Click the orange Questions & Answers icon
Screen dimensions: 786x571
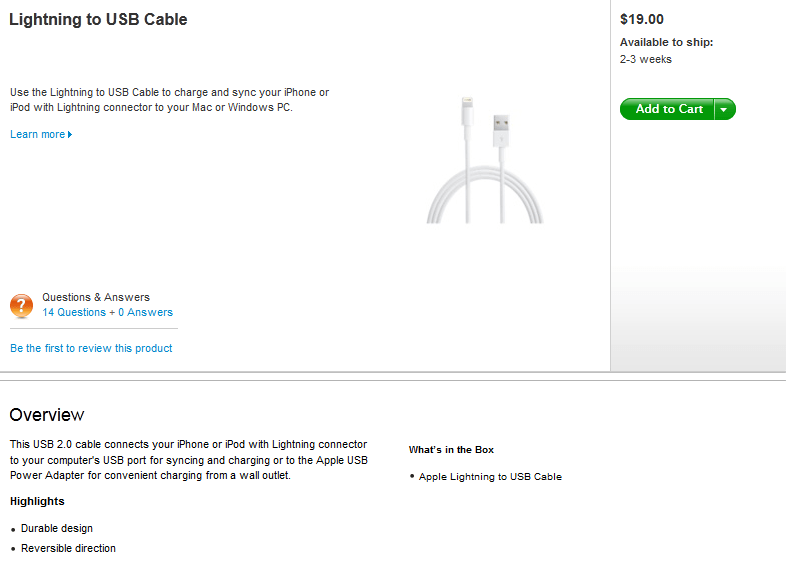[22, 305]
